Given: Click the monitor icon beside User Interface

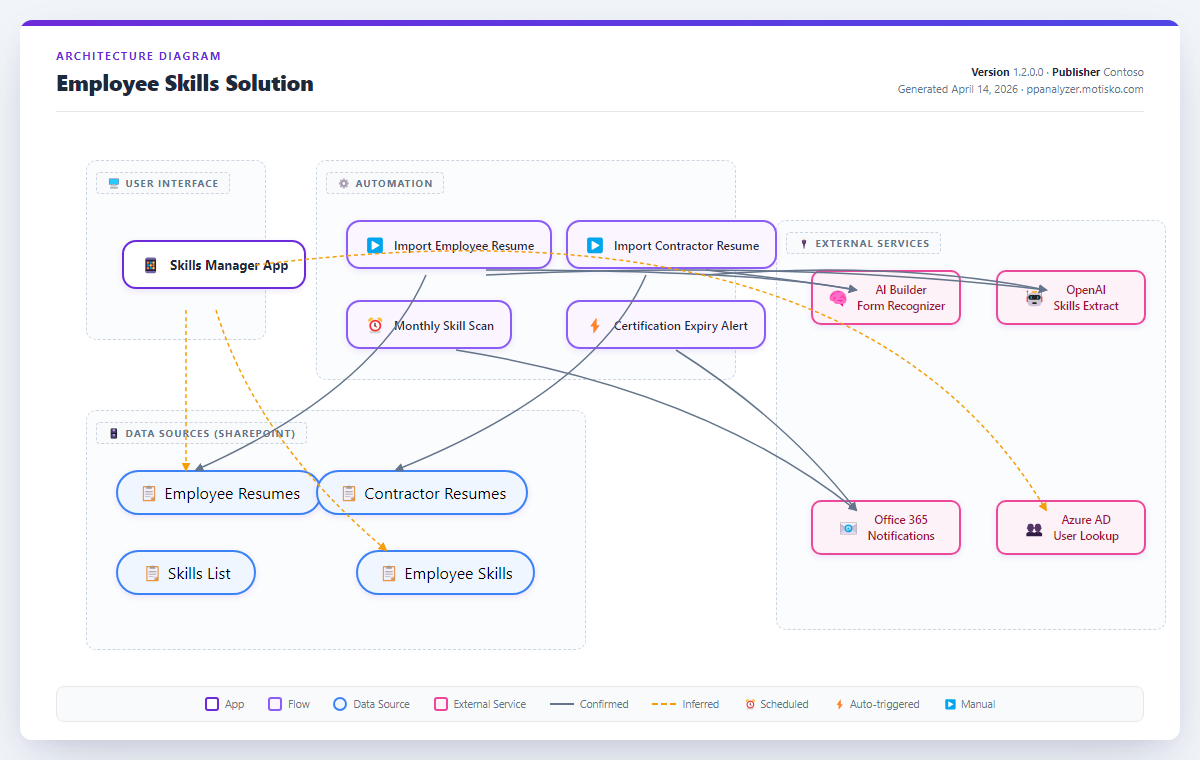Looking at the screenshot, I should pos(114,184).
